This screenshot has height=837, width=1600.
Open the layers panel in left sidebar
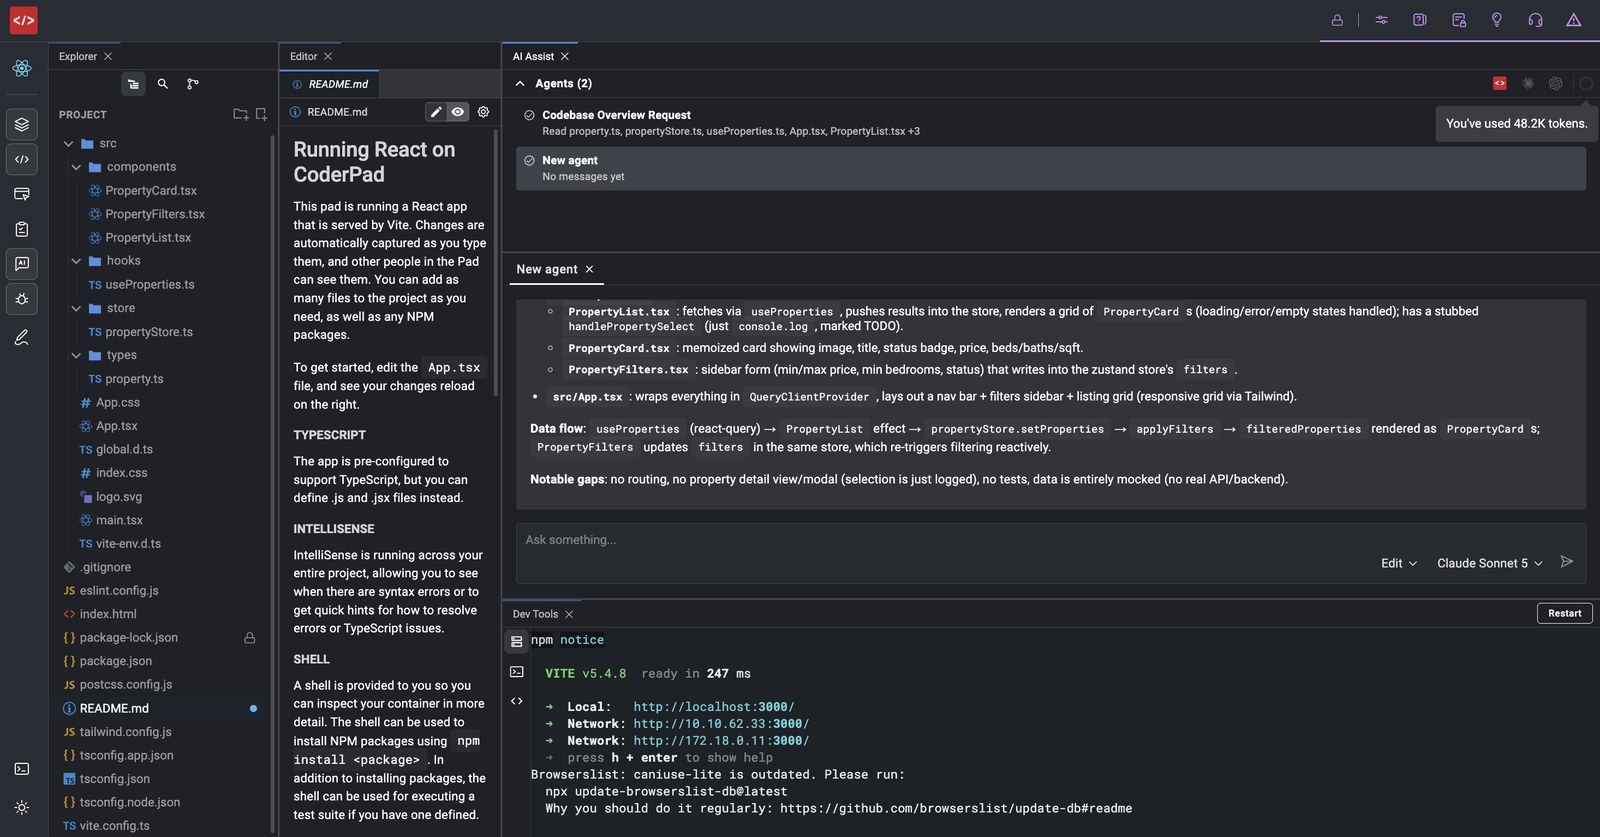tap(22, 124)
